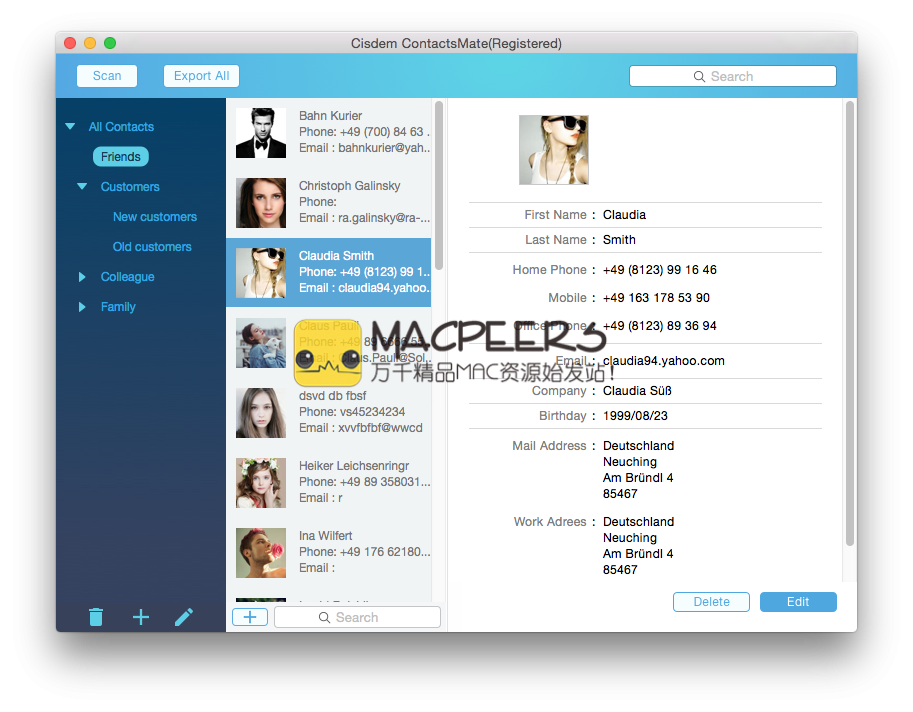Expand the Colleague group
The height and width of the screenshot is (712, 913).
tap(82, 277)
